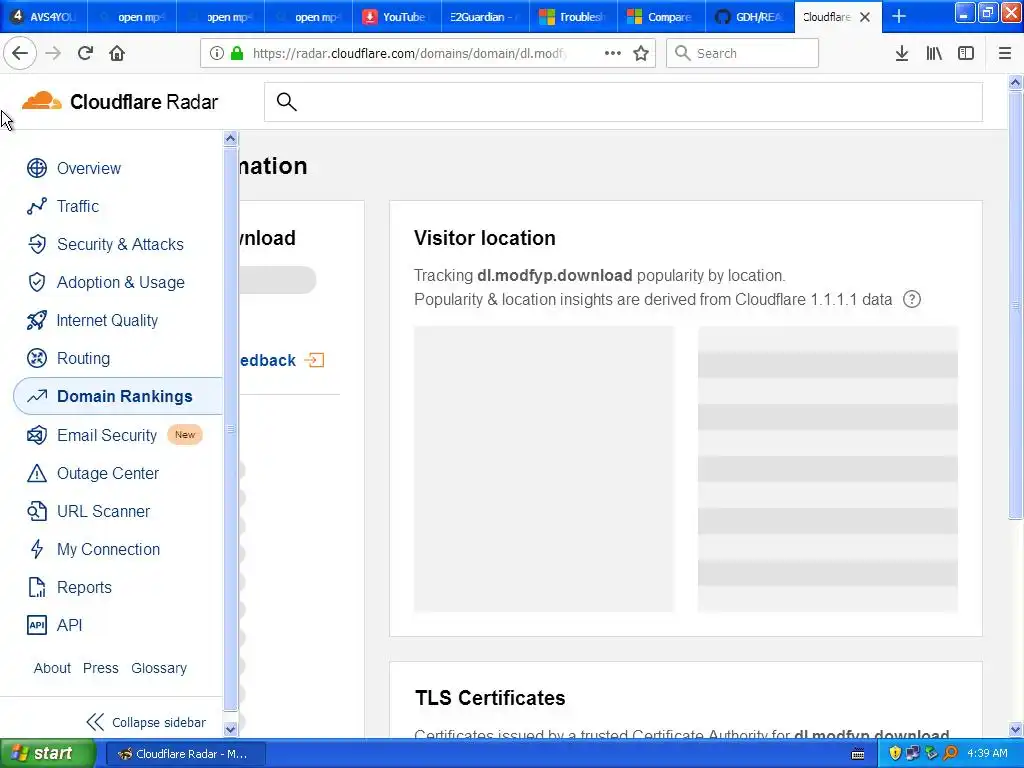The height and width of the screenshot is (768, 1024).
Task: Select the Email Security envelope icon
Action: [37, 435]
